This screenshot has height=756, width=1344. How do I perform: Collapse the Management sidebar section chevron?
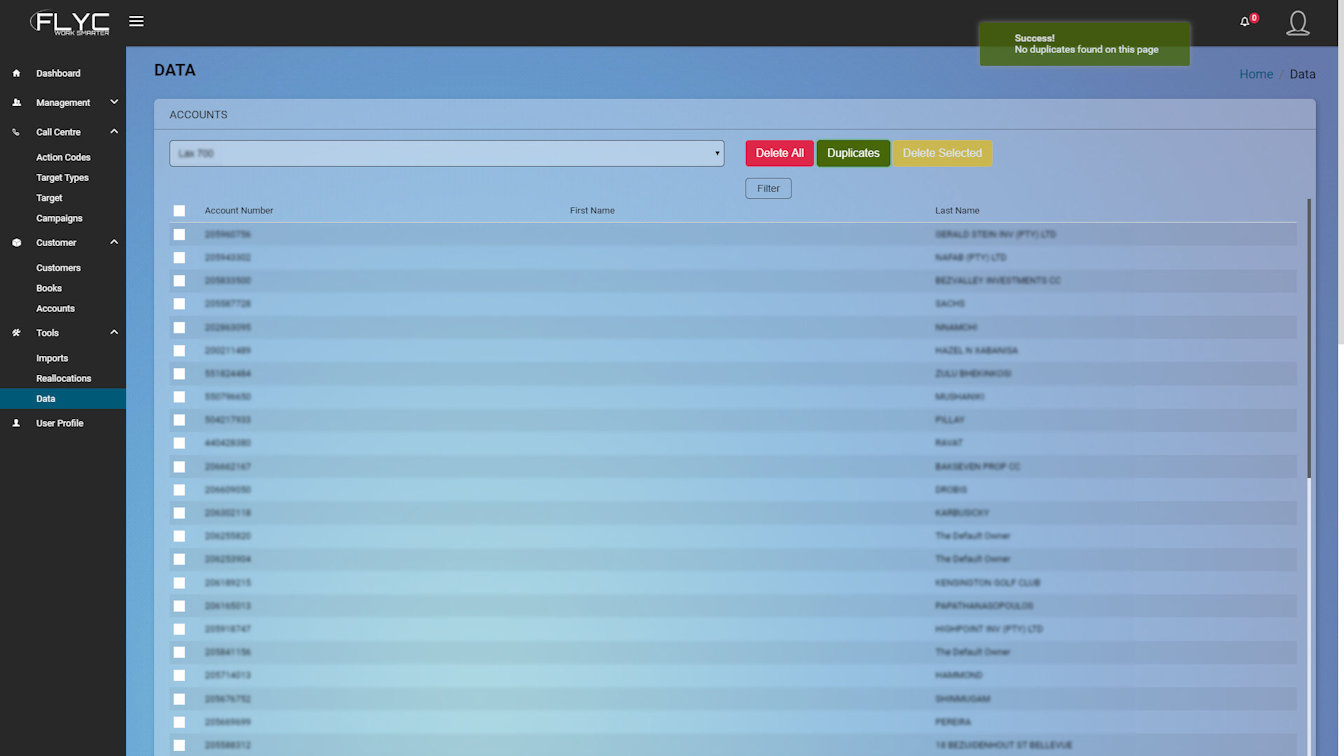pos(114,102)
